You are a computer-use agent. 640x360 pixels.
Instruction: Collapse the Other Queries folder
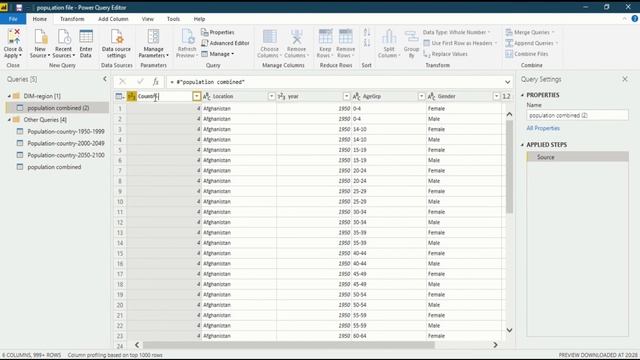tap(9, 120)
